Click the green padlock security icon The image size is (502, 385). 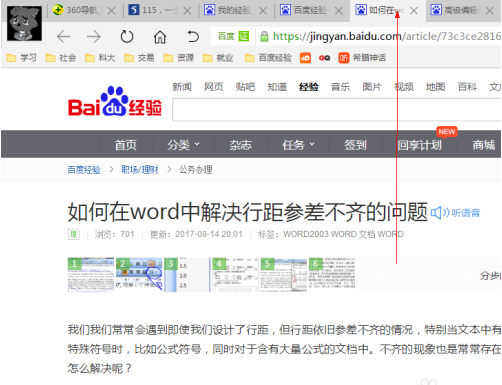pos(264,36)
